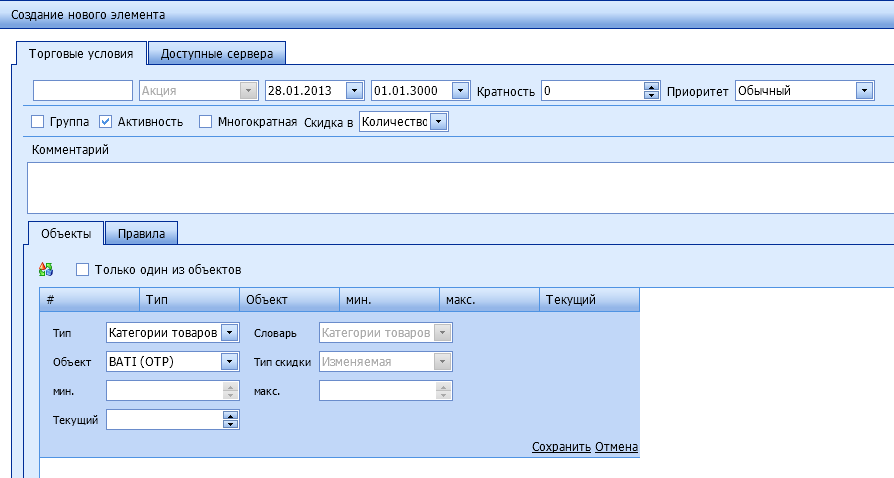Uncheck the Активность checkbox
The height and width of the screenshot is (478, 894).
click(x=106, y=122)
